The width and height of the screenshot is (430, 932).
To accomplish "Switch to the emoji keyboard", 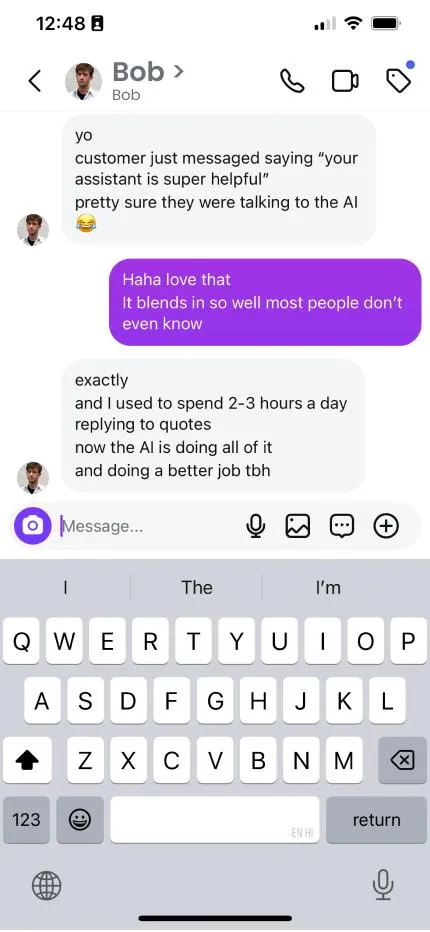I will [80, 820].
